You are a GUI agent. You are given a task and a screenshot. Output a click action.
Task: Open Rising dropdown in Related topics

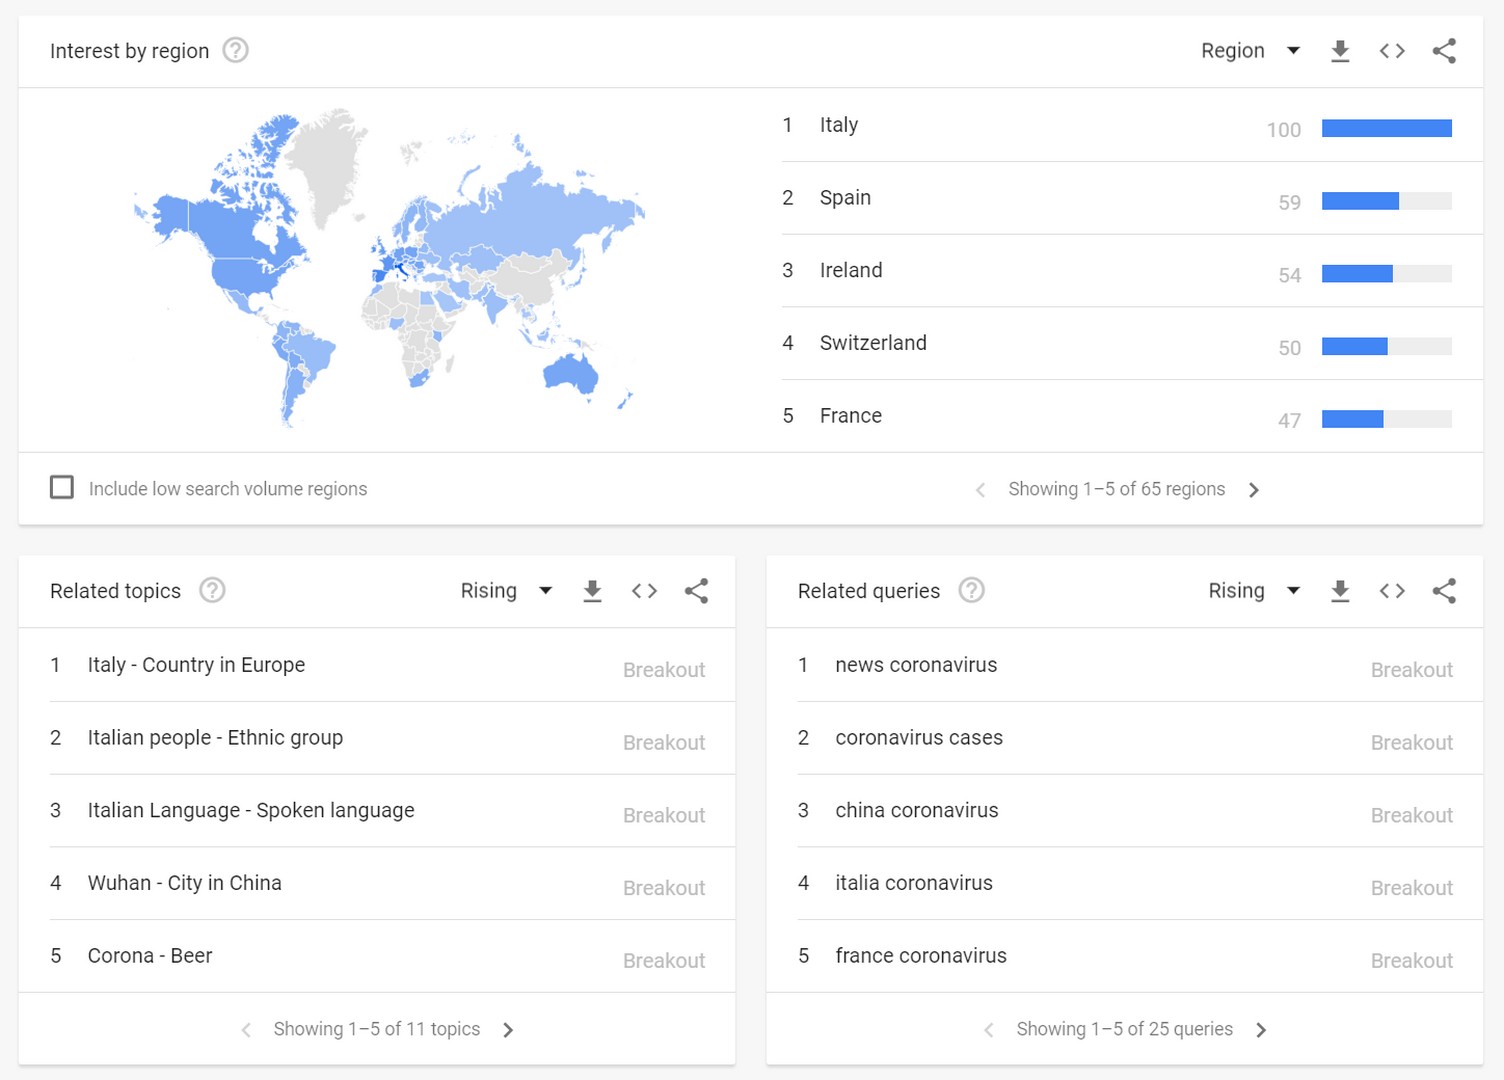[x=506, y=591]
